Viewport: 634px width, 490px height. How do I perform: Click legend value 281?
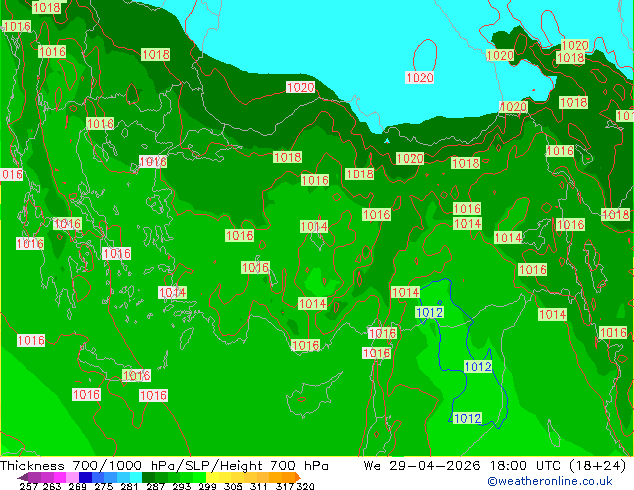129,486
